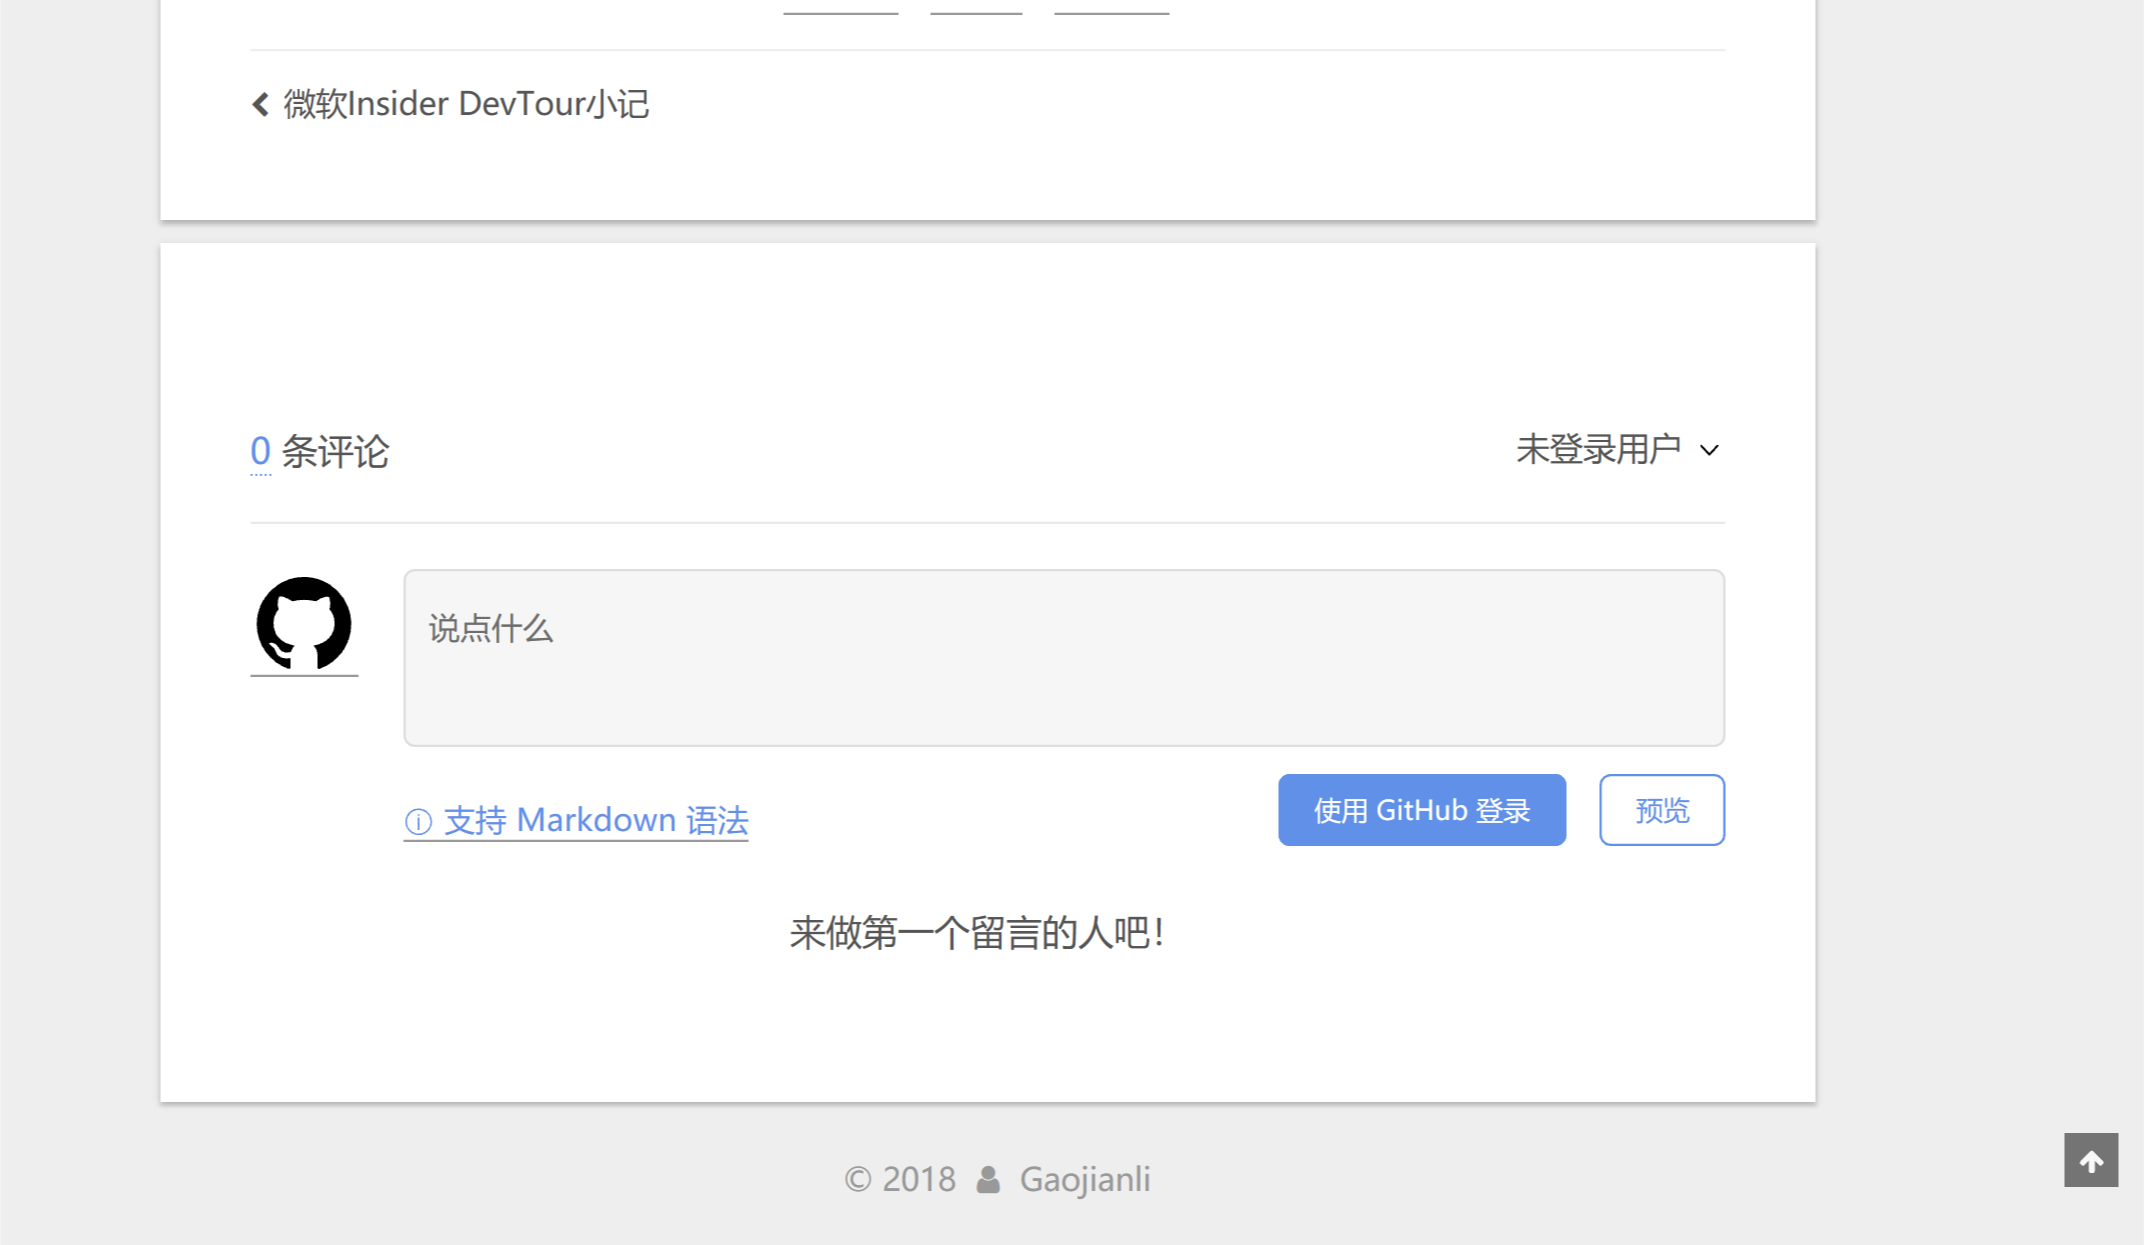Click the 预览 preview button
The image size is (2144, 1245).
[x=1661, y=810]
